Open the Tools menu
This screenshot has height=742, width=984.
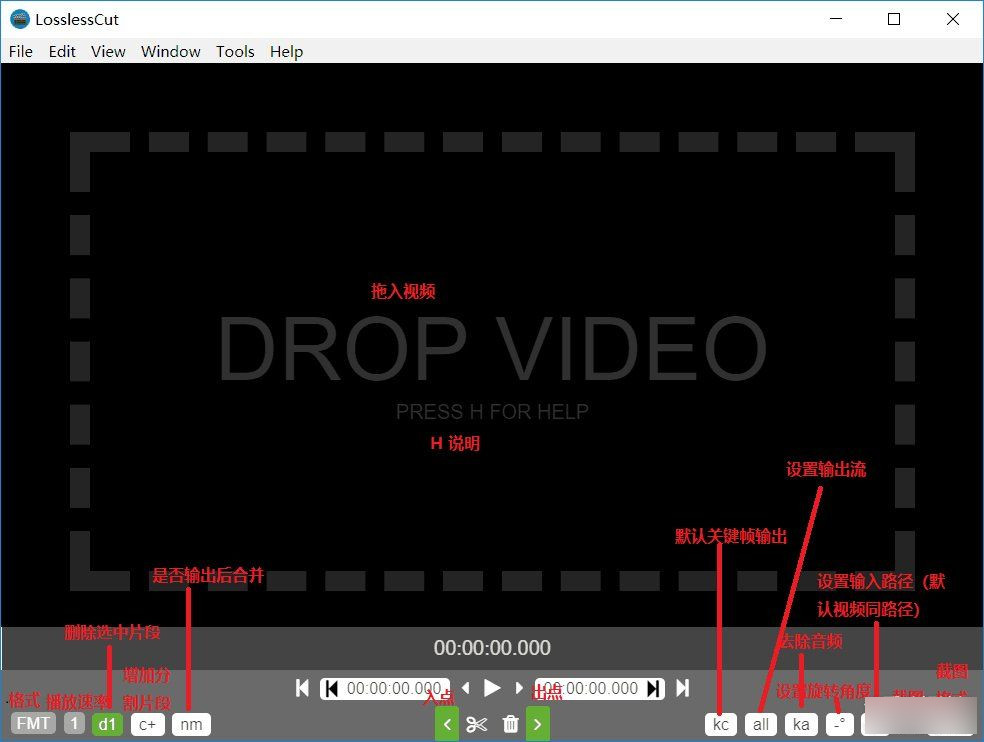(x=235, y=51)
